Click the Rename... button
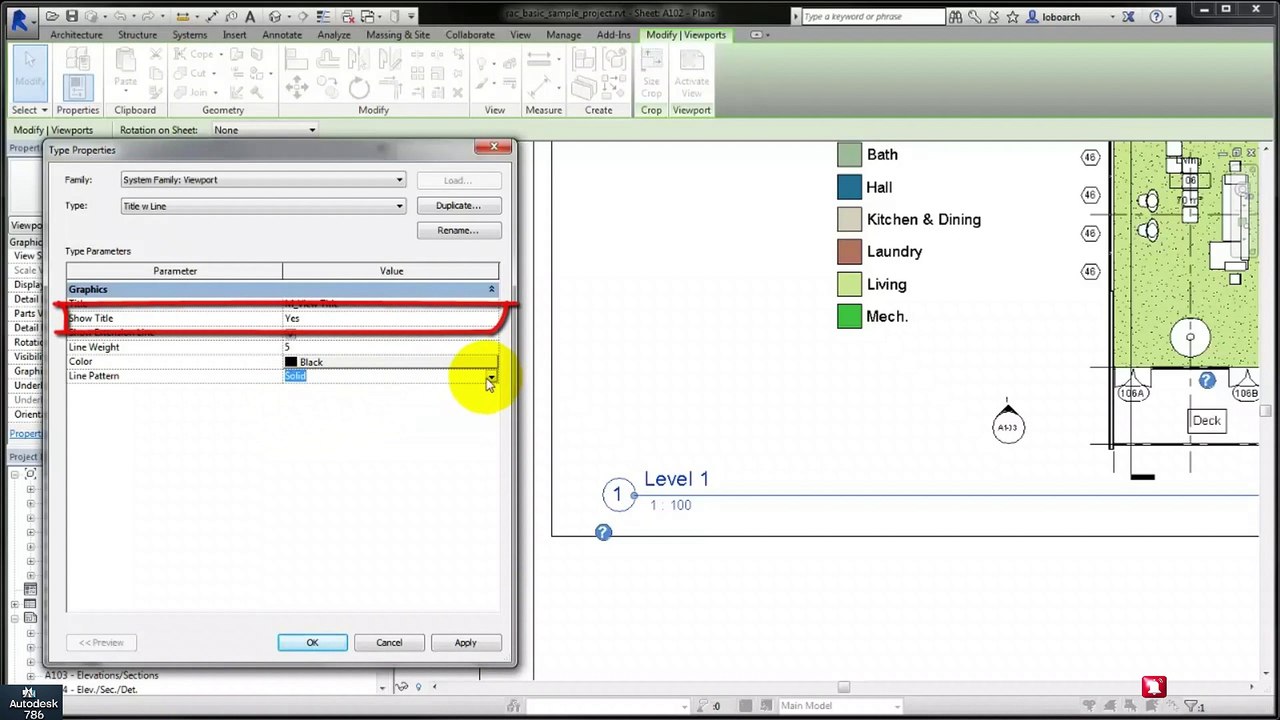The image size is (1280, 720). coord(458,231)
